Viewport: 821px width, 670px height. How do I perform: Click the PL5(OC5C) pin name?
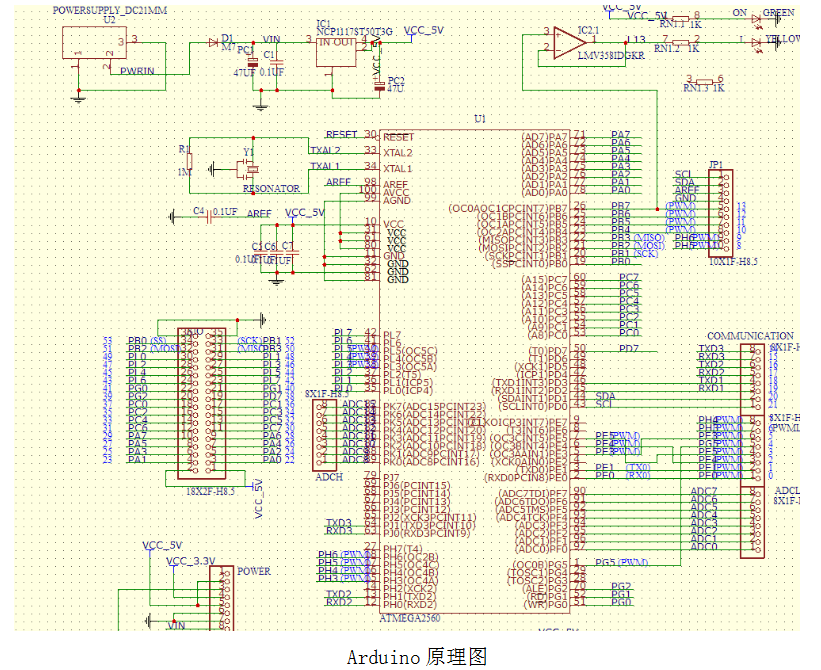click(410, 351)
